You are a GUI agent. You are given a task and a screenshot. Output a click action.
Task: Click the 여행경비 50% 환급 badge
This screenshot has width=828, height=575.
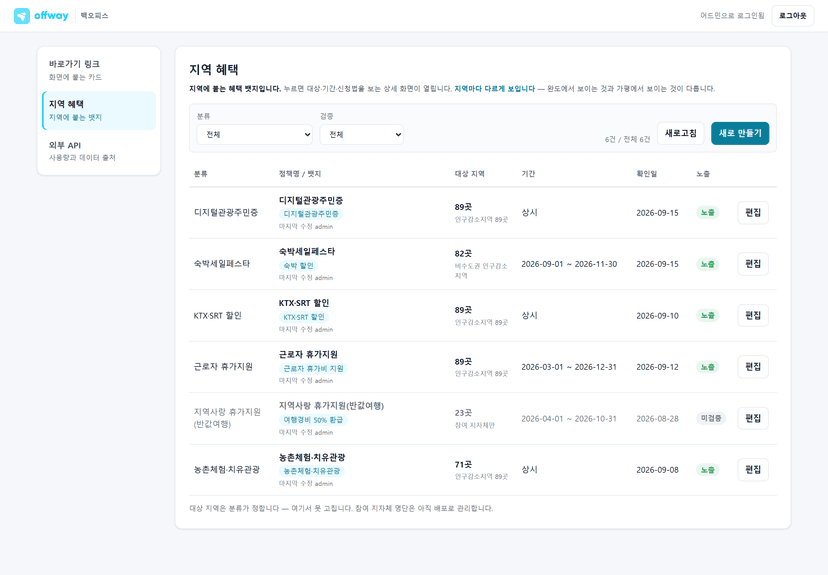(x=313, y=420)
